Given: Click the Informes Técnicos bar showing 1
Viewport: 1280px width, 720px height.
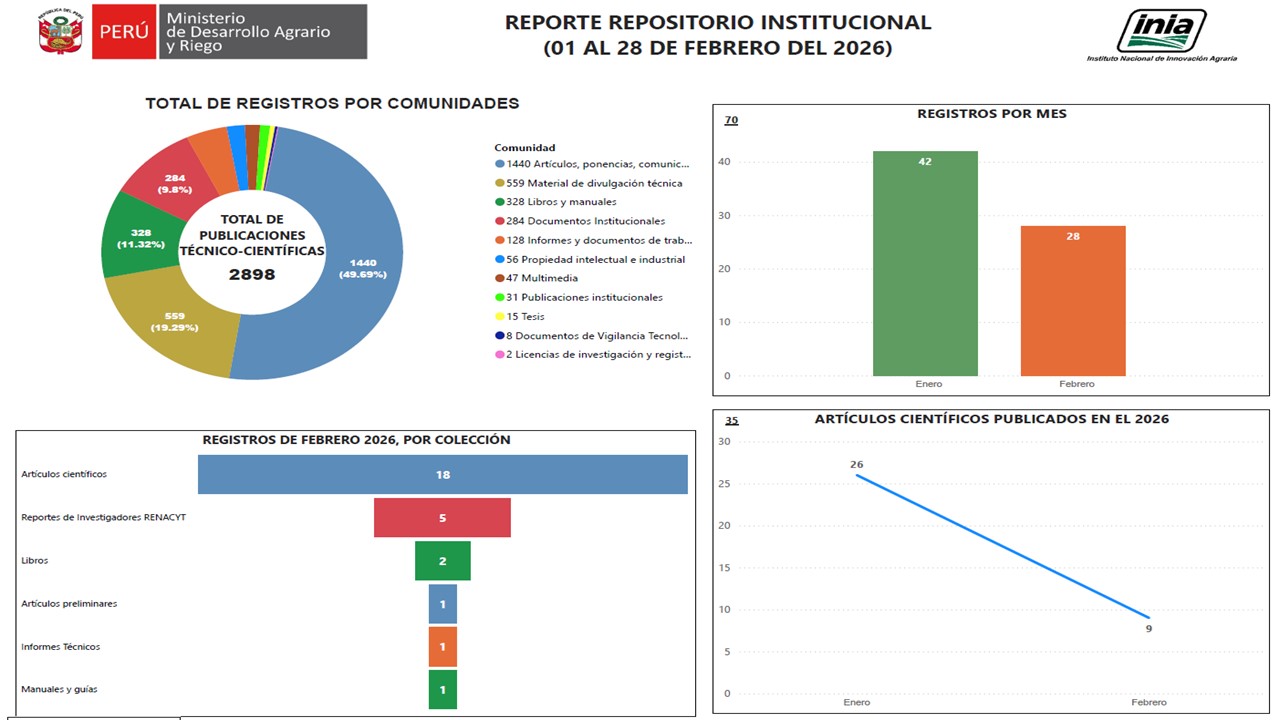Looking at the screenshot, I should (443, 647).
